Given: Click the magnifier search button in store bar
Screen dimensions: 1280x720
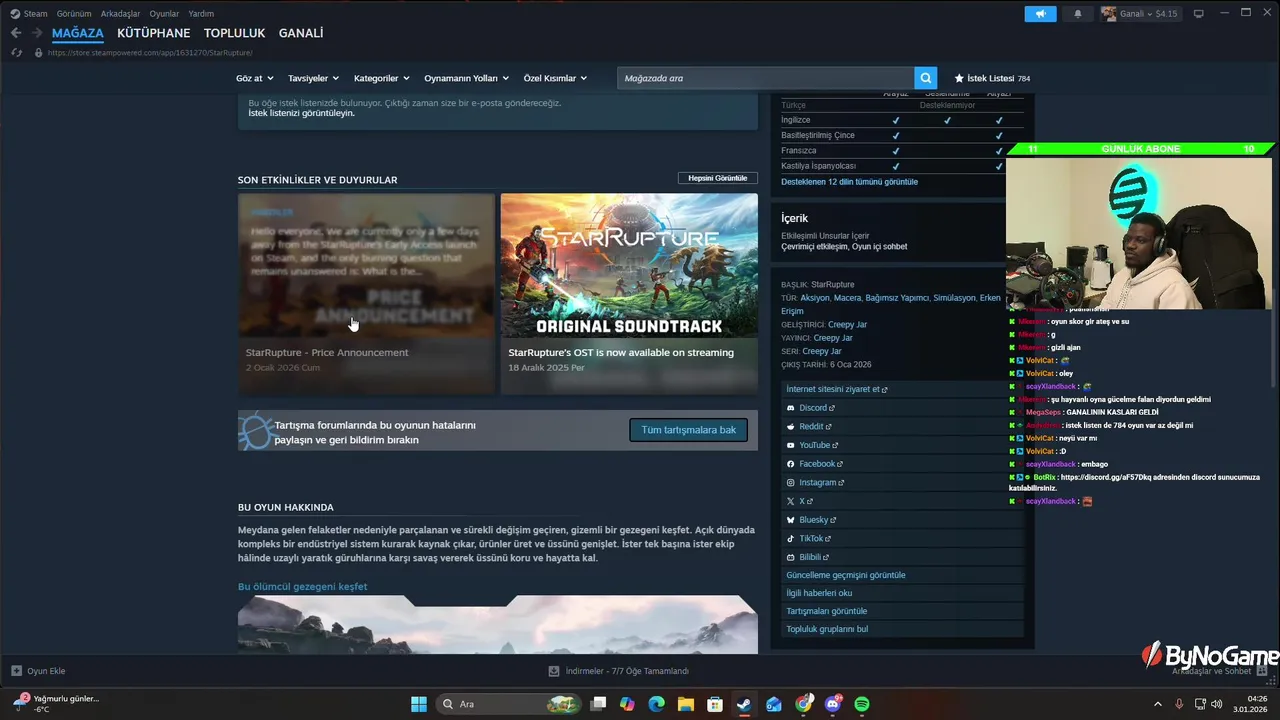Looking at the screenshot, I should tap(927, 78).
